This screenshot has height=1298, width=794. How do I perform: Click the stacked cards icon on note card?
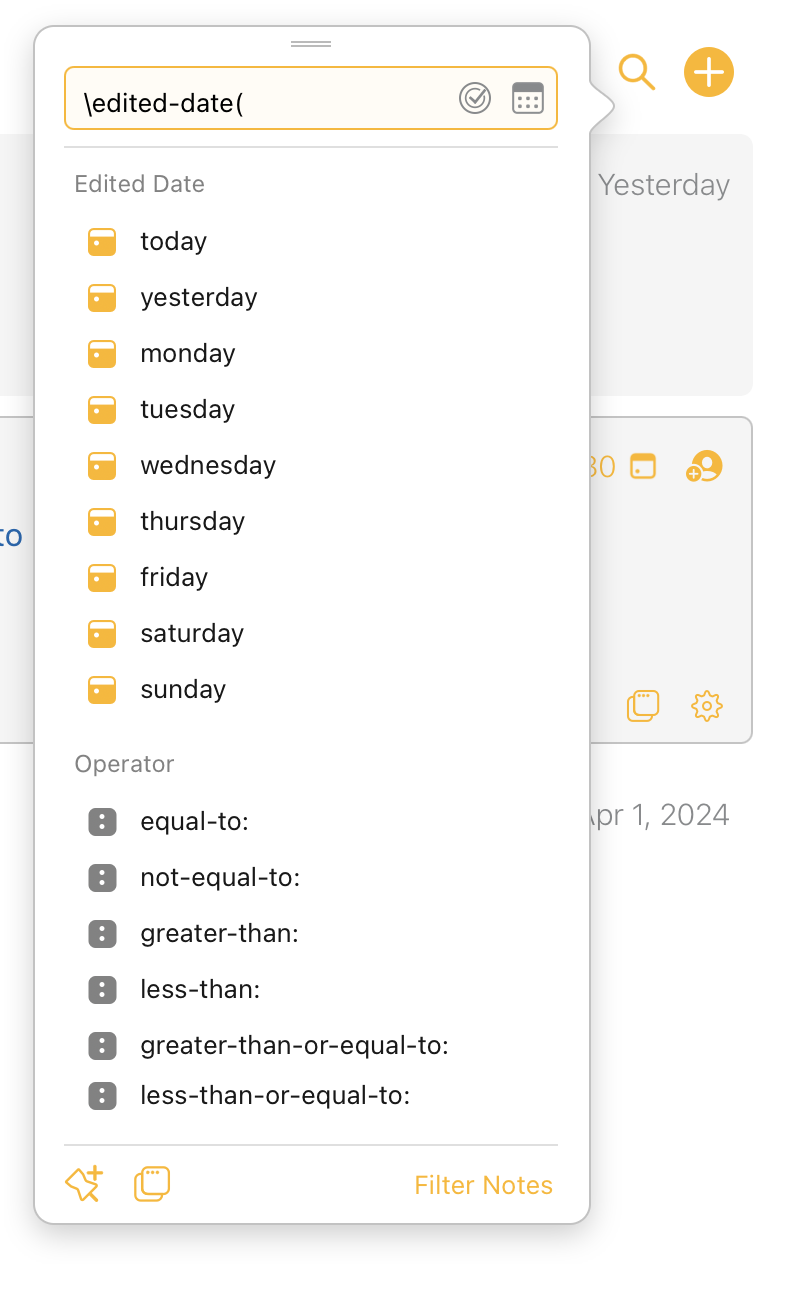tap(643, 706)
